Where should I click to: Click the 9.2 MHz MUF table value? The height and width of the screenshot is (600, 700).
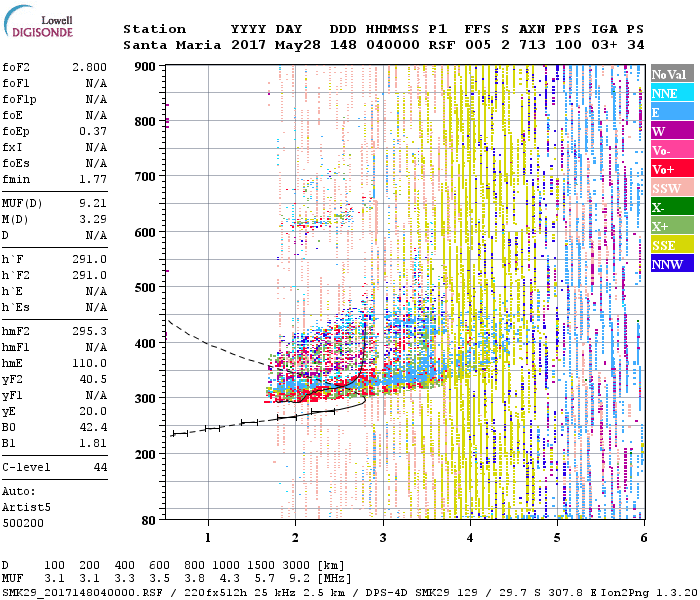click(300, 579)
